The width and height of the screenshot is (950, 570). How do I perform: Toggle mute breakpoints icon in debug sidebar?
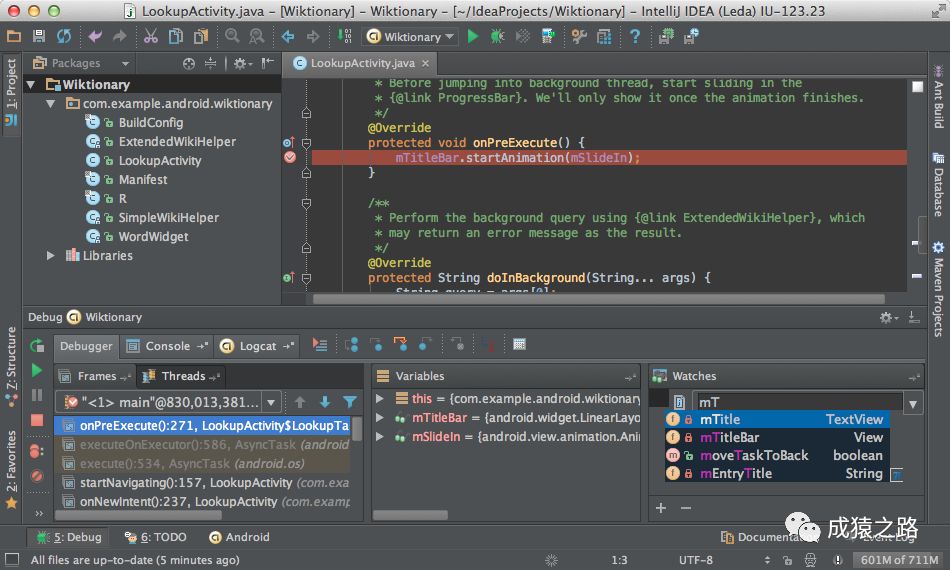[x=36, y=476]
